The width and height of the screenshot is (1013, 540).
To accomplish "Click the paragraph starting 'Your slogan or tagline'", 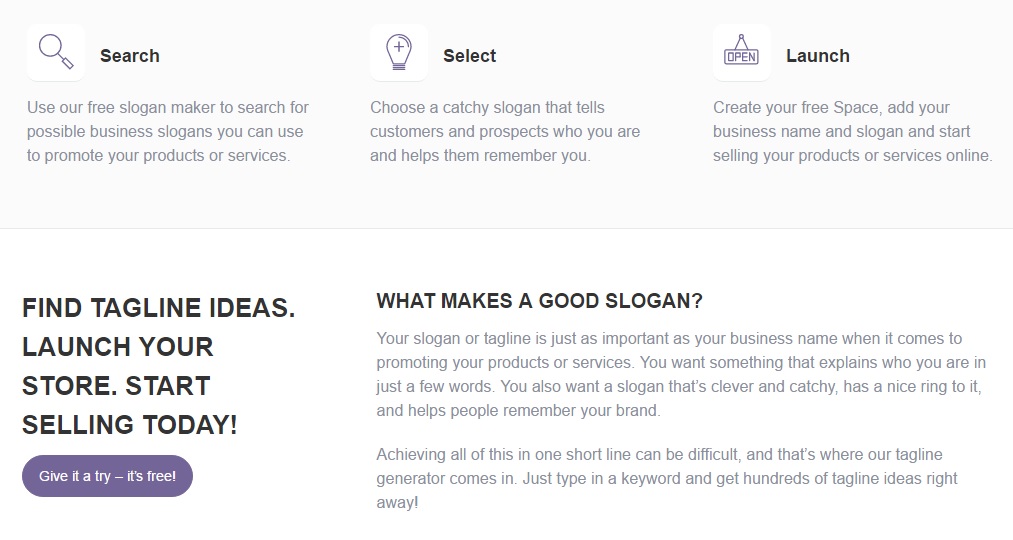I will point(680,374).
